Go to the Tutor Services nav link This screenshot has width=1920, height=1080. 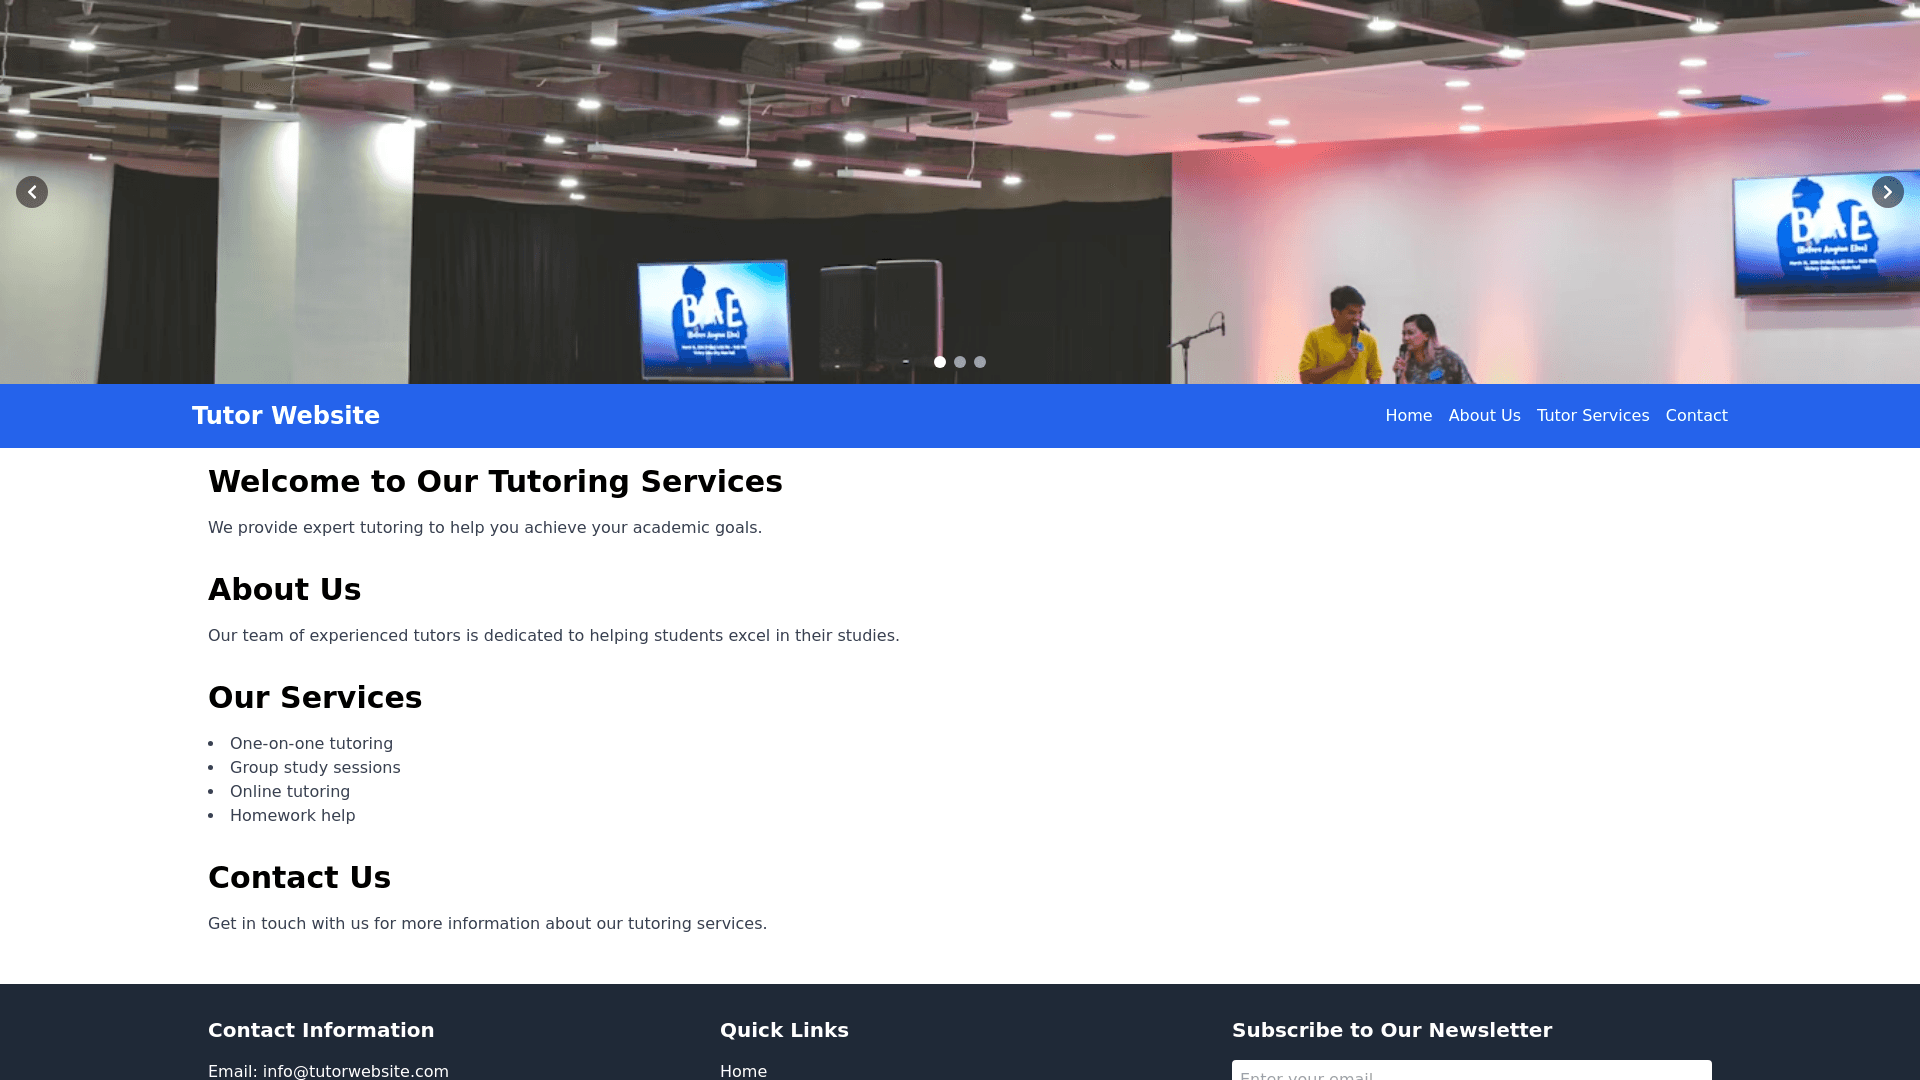pyautogui.click(x=1592, y=416)
